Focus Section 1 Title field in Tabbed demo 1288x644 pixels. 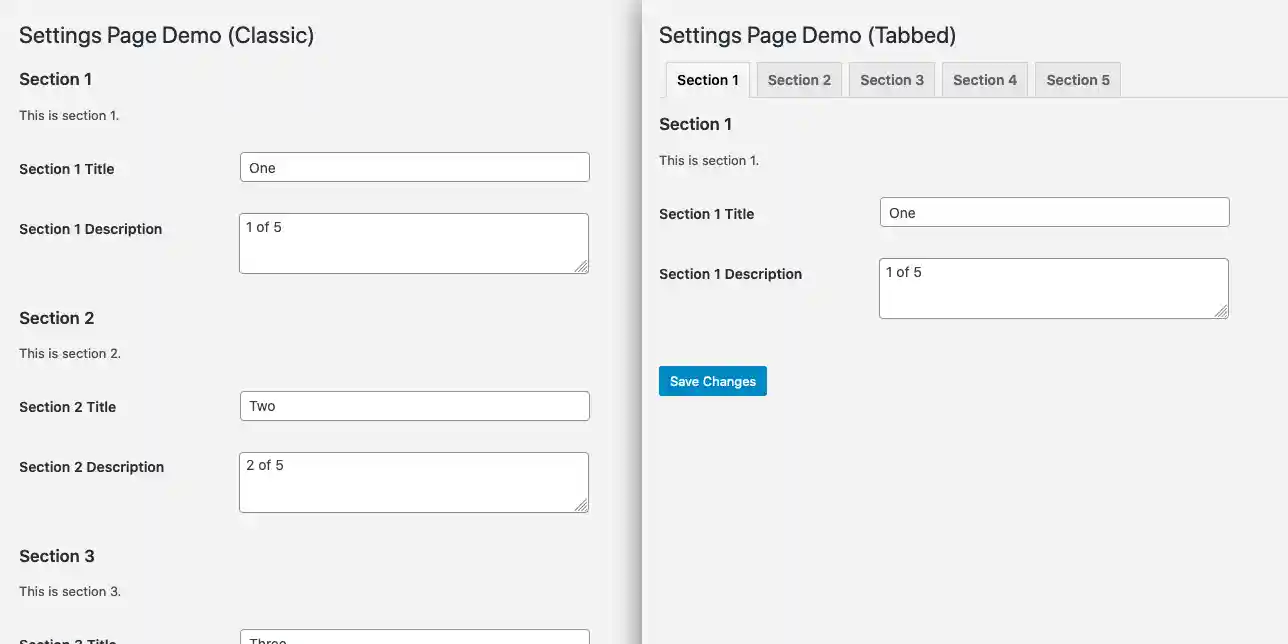click(x=1055, y=212)
